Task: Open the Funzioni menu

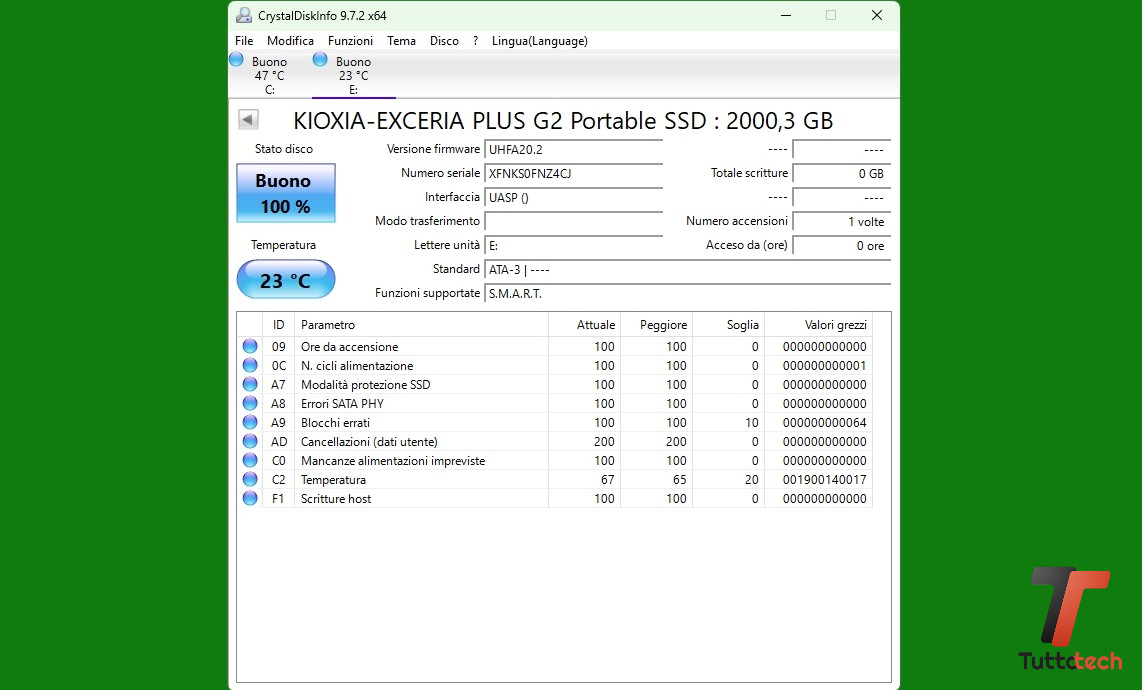Action: coord(350,41)
